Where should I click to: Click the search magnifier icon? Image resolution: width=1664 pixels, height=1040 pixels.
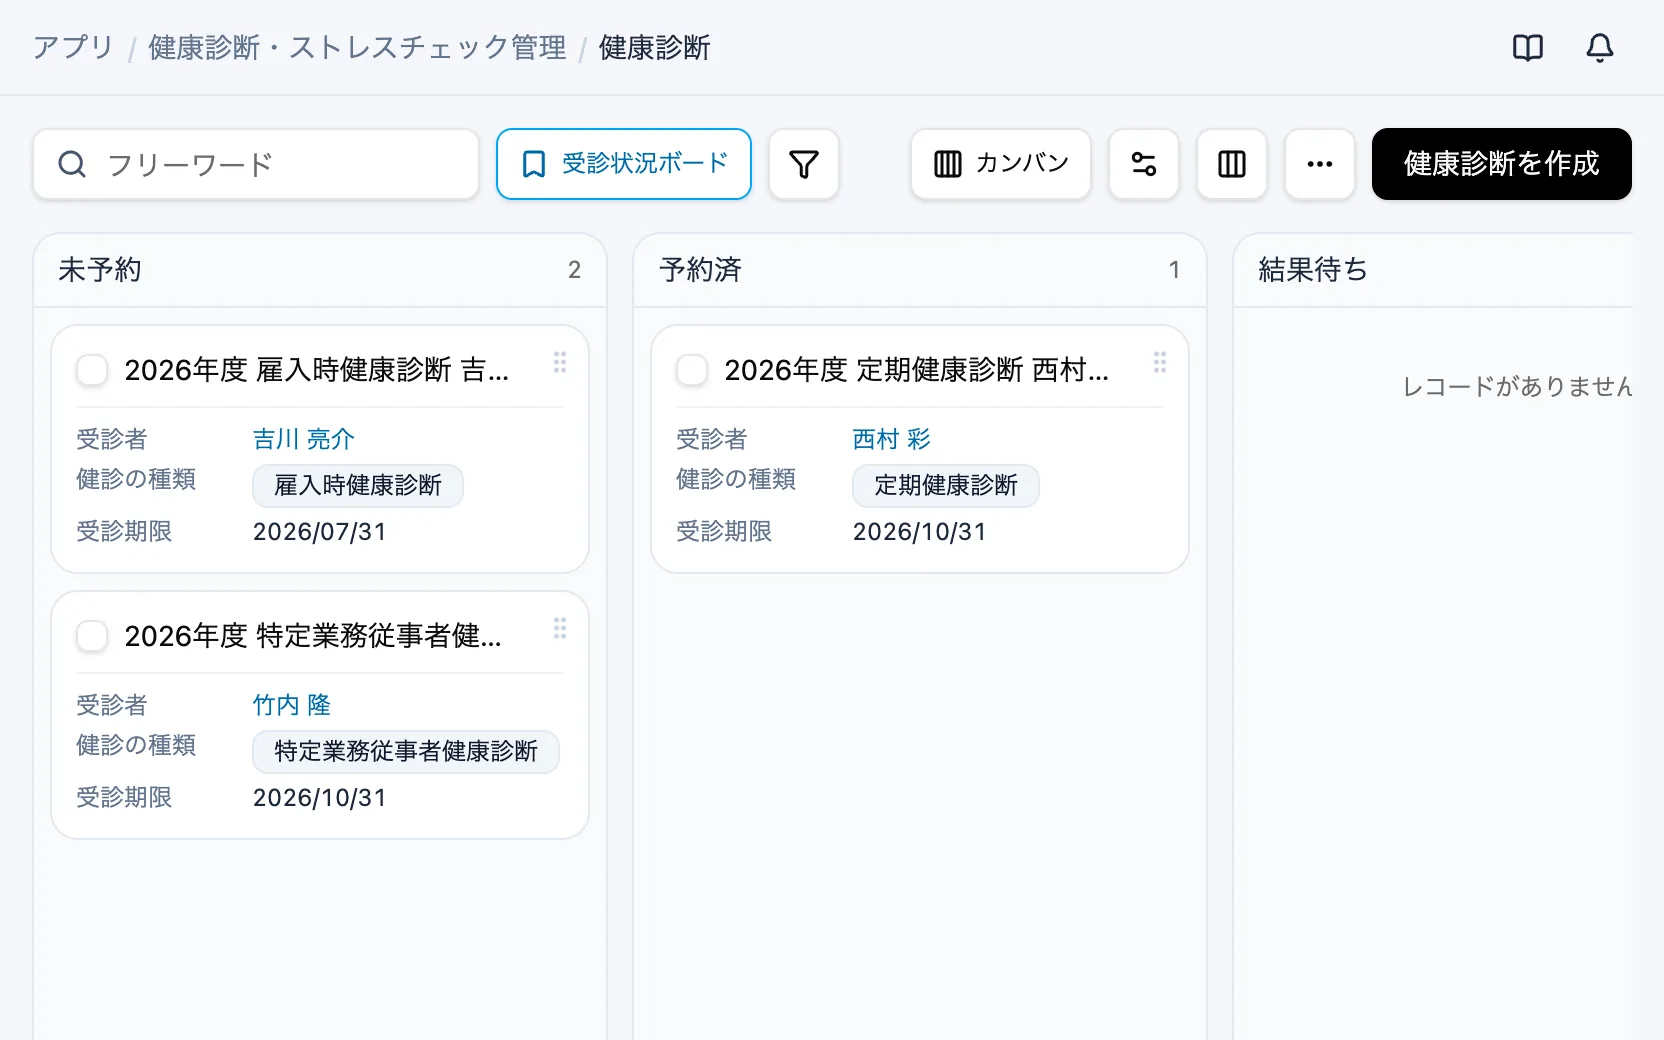coord(72,164)
